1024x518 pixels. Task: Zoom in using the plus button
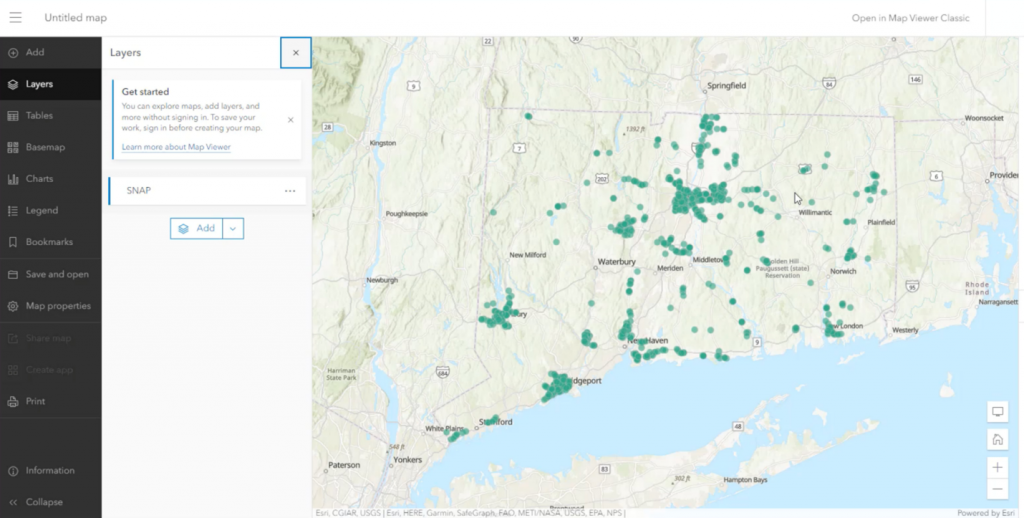coord(997,467)
